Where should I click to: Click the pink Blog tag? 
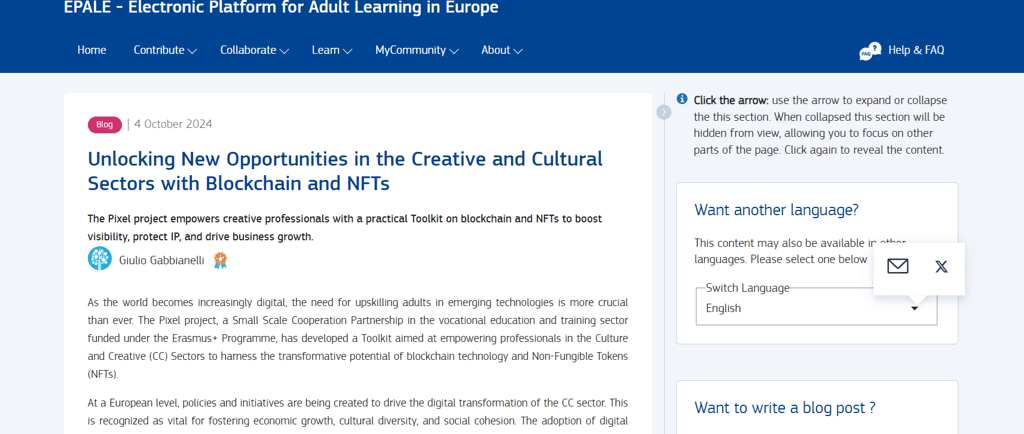click(104, 125)
